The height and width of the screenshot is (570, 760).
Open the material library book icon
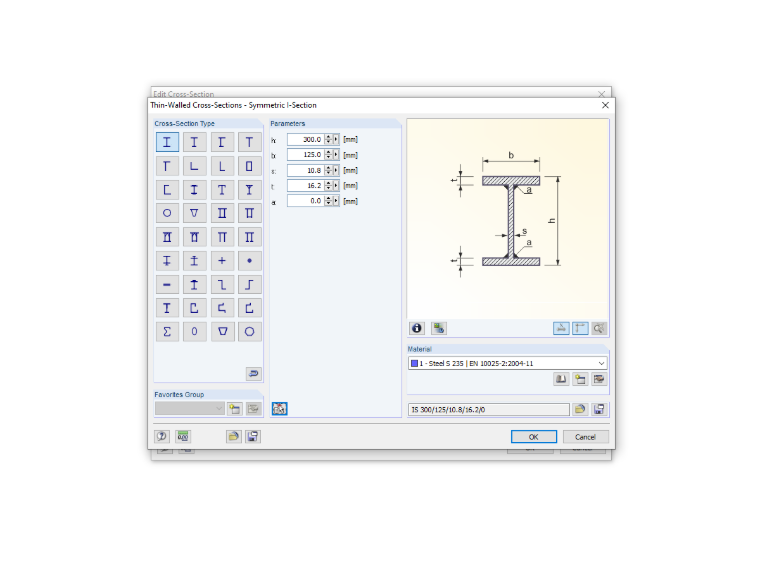(561, 379)
